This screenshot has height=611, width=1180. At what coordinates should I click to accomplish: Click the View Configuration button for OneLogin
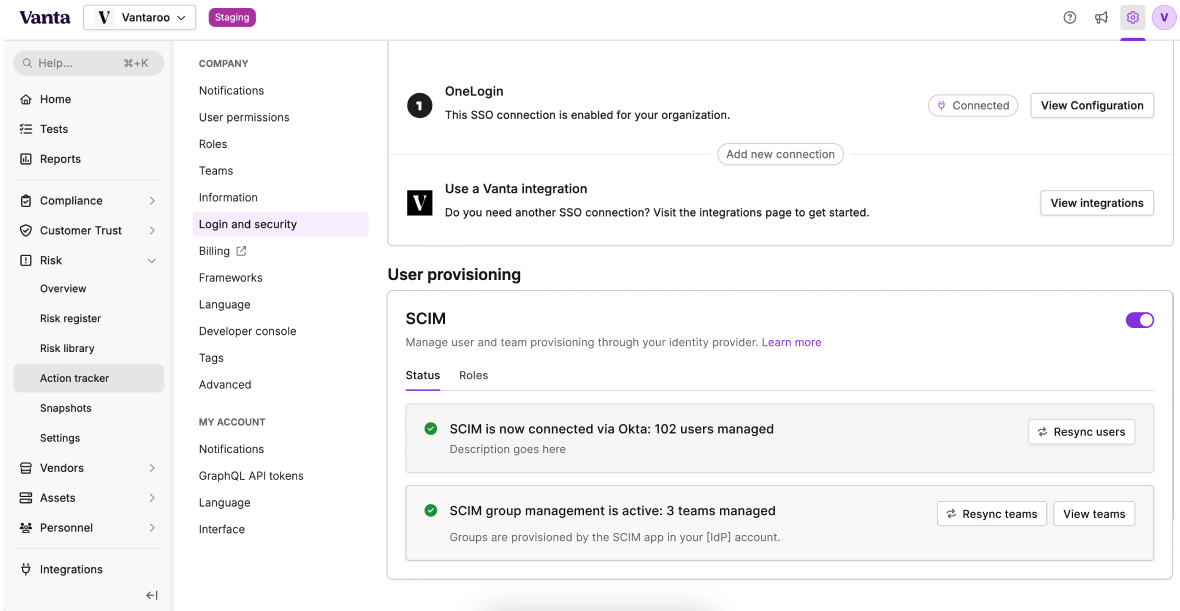click(x=1092, y=106)
